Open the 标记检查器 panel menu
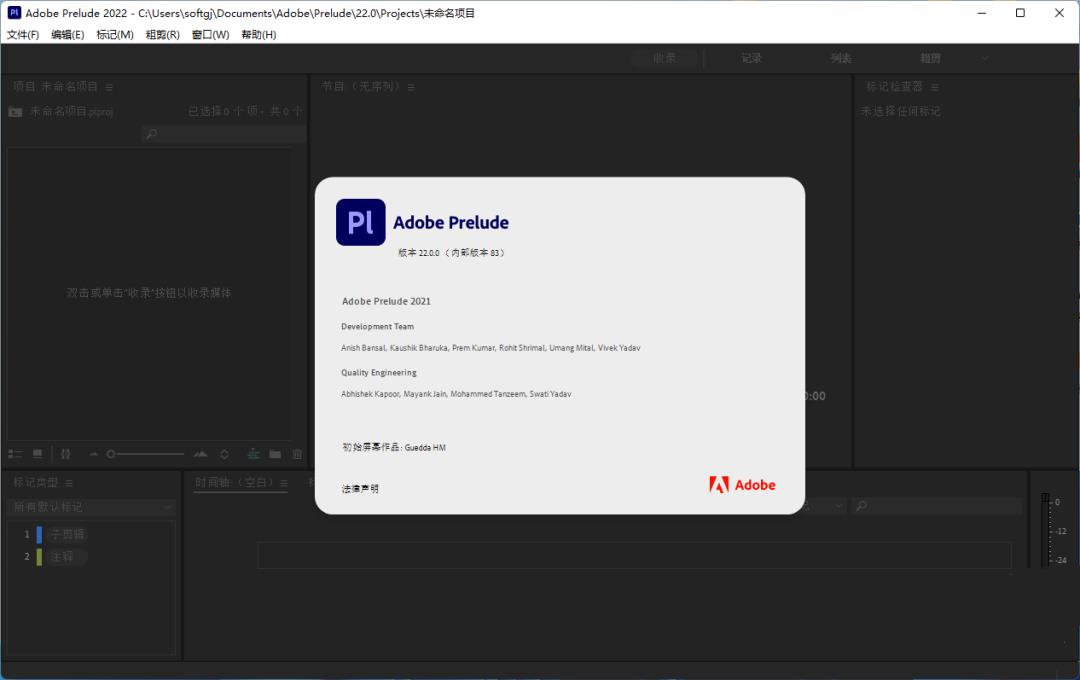The image size is (1080, 680). pyautogui.click(x=935, y=87)
